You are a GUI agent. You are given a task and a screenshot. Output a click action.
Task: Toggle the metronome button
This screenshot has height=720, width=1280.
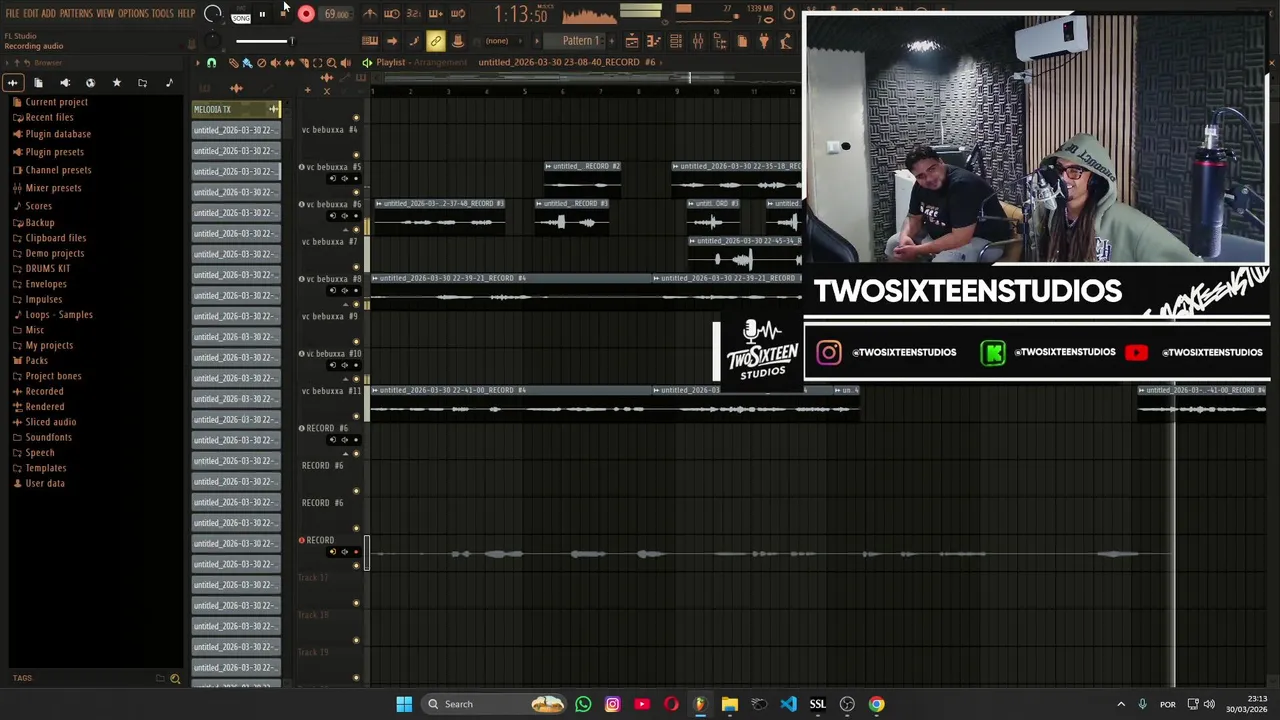pyautogui.click(x=370, y=14)
